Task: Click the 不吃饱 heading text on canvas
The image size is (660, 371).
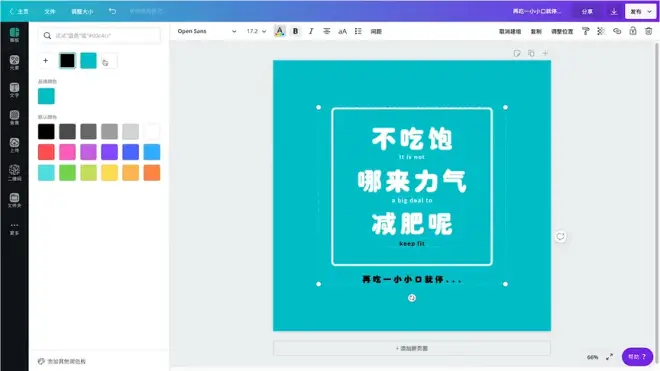Action: click(x=412, y=139)
